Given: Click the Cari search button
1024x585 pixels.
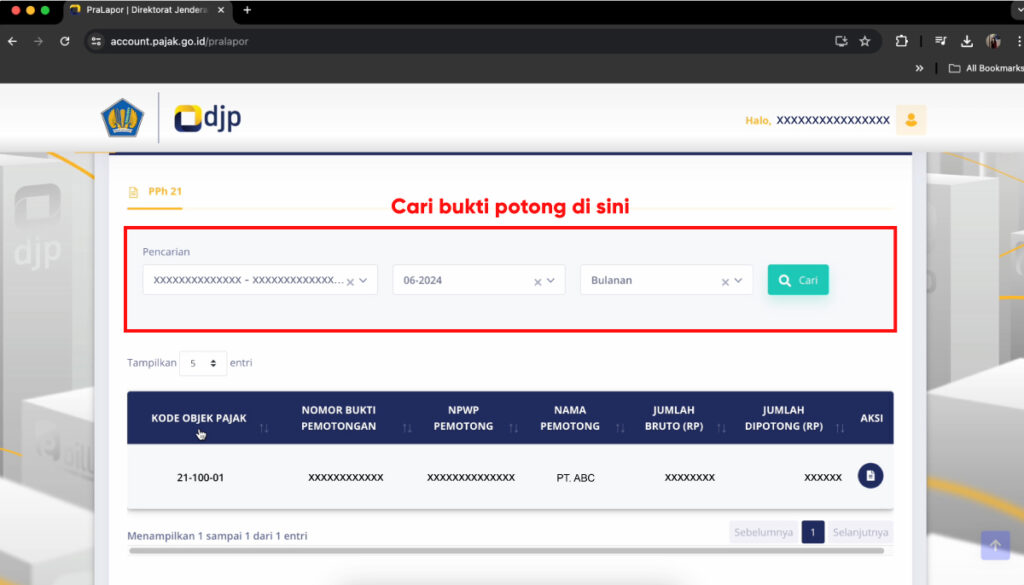Looking at the screenshot, I should click(798, 280).
